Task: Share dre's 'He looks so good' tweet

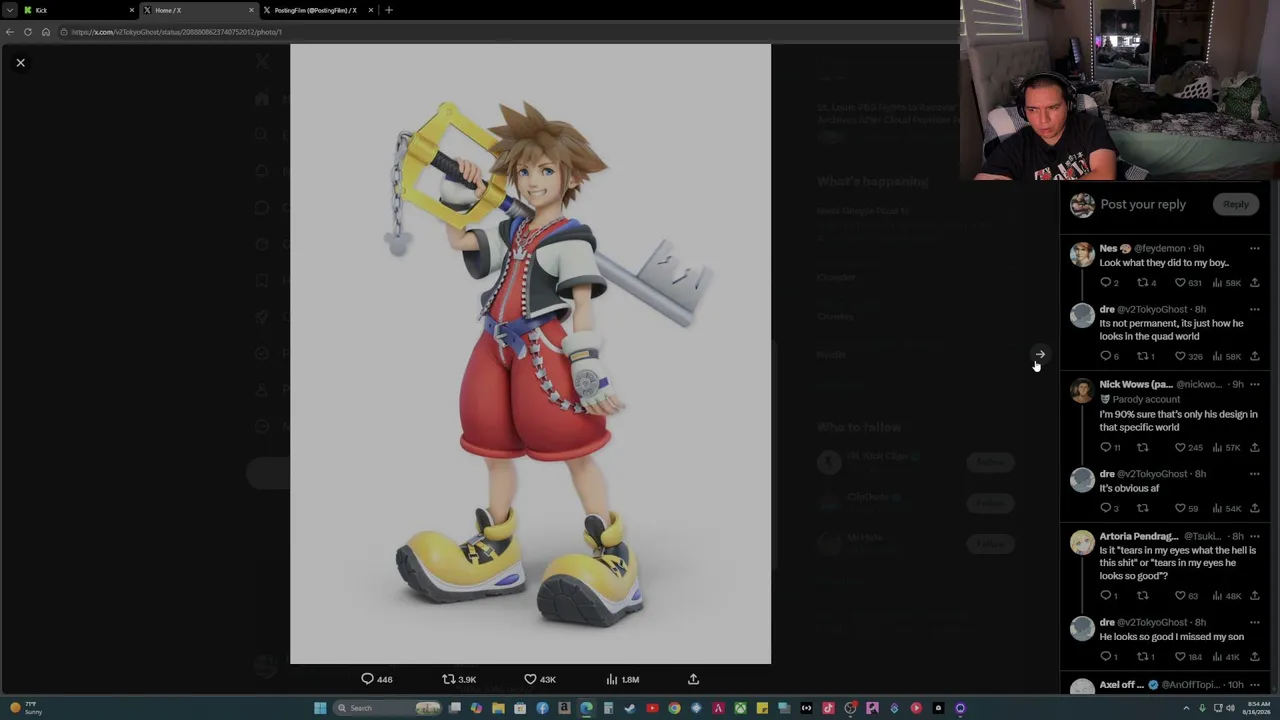Action: [1254, 657]
